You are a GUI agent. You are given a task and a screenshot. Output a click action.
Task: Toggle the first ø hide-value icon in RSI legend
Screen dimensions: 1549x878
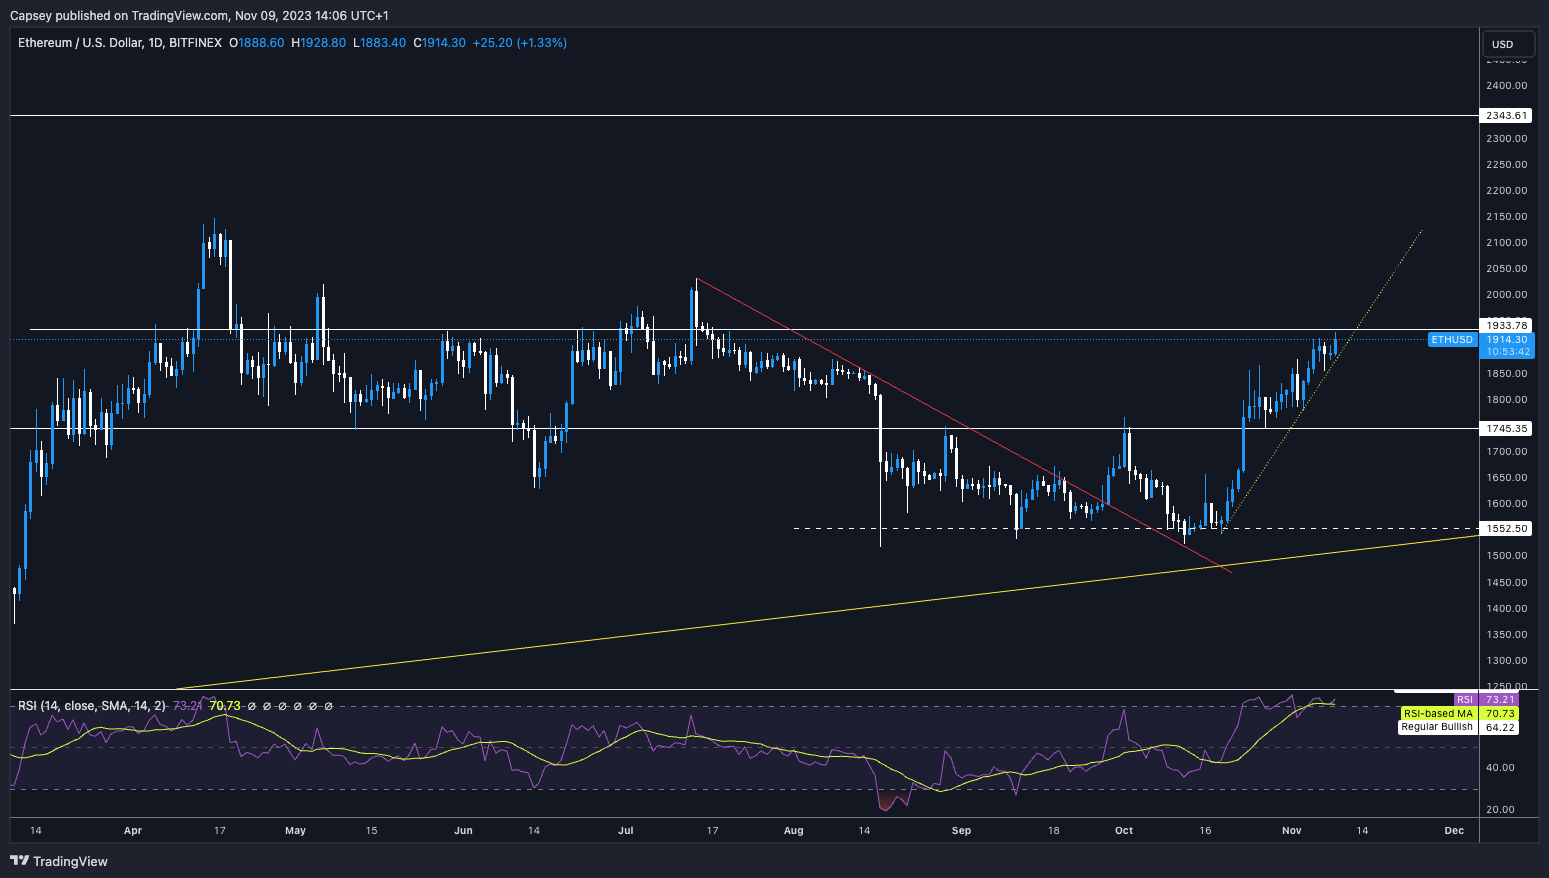[x=252, y=705]
